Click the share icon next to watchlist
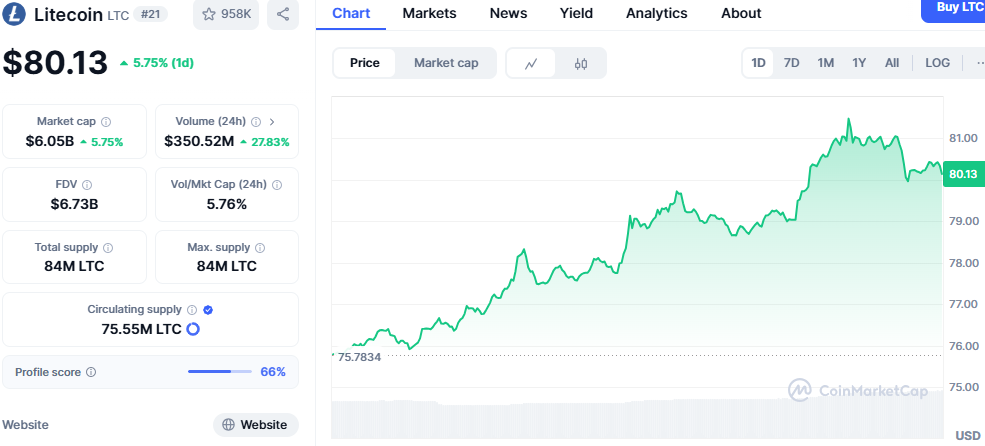This screenshot has height=446, width=985. coord(283,14)
